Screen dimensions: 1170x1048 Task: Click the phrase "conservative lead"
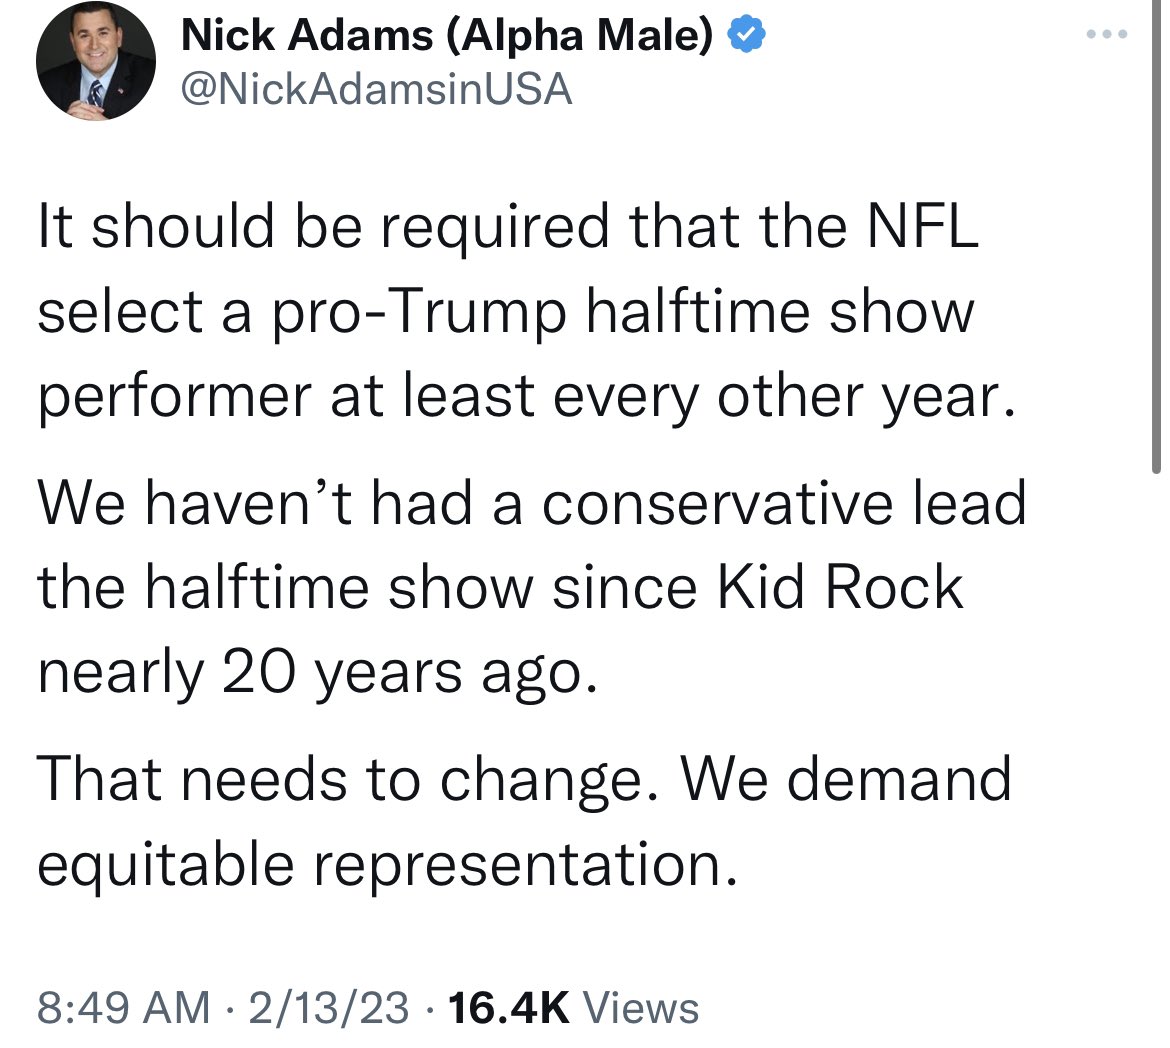point(783,502)
